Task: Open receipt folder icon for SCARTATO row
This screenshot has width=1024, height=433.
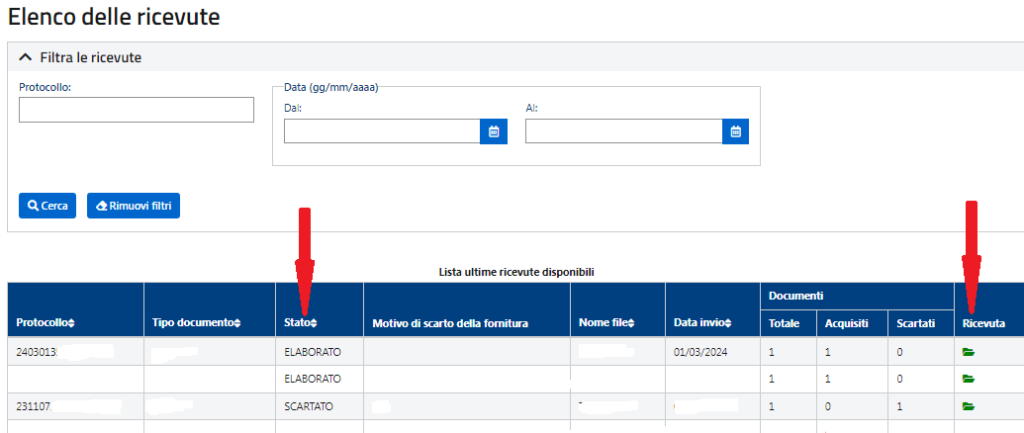Action: tap(968, 407)
